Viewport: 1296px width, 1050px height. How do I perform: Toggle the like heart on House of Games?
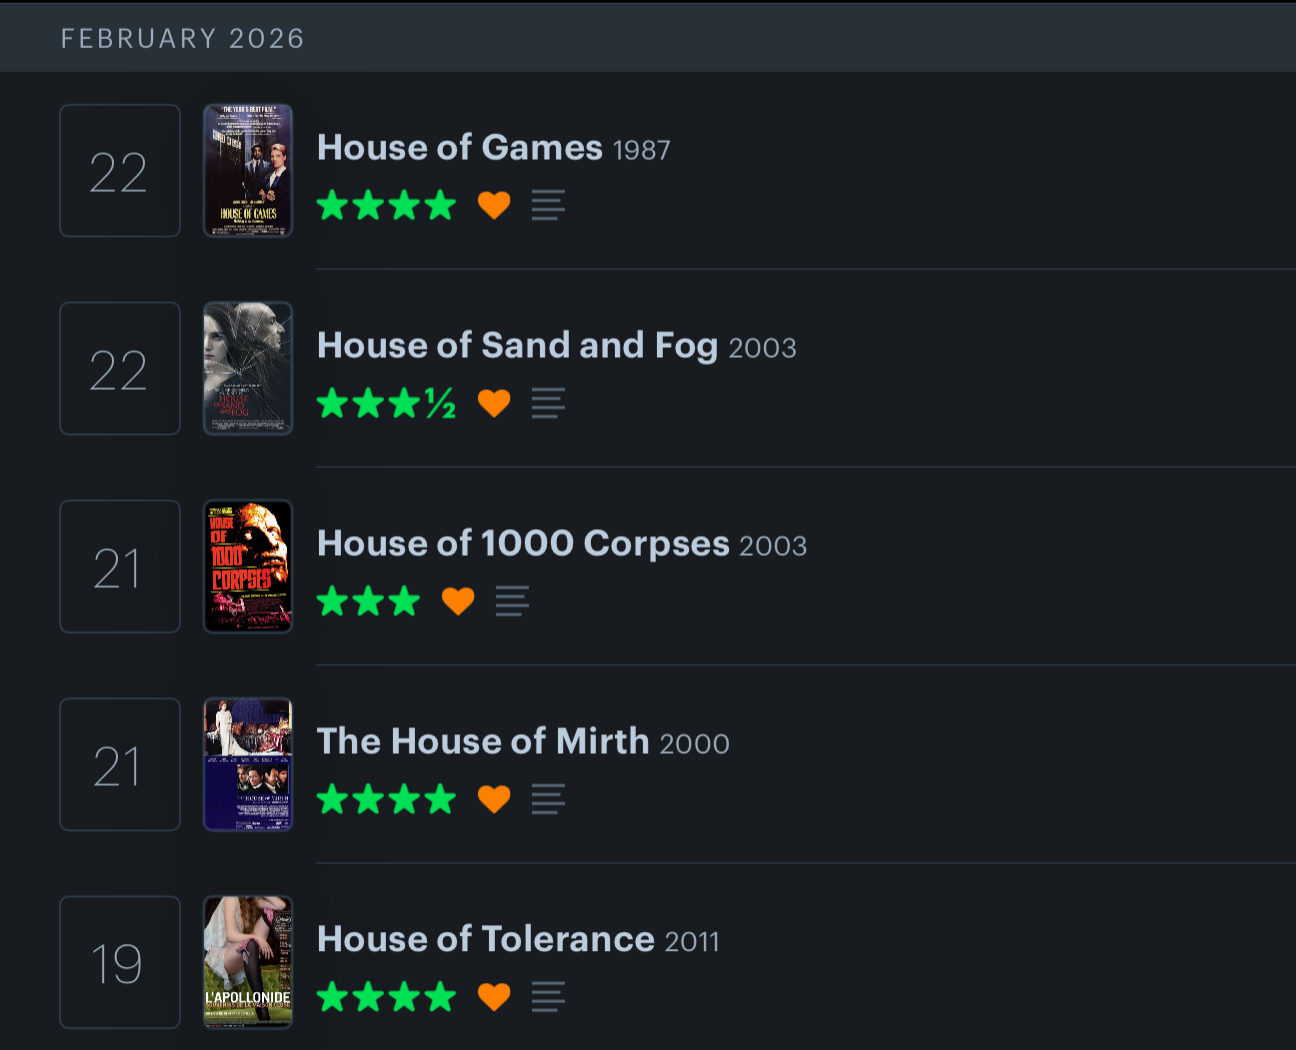point(494,205)
